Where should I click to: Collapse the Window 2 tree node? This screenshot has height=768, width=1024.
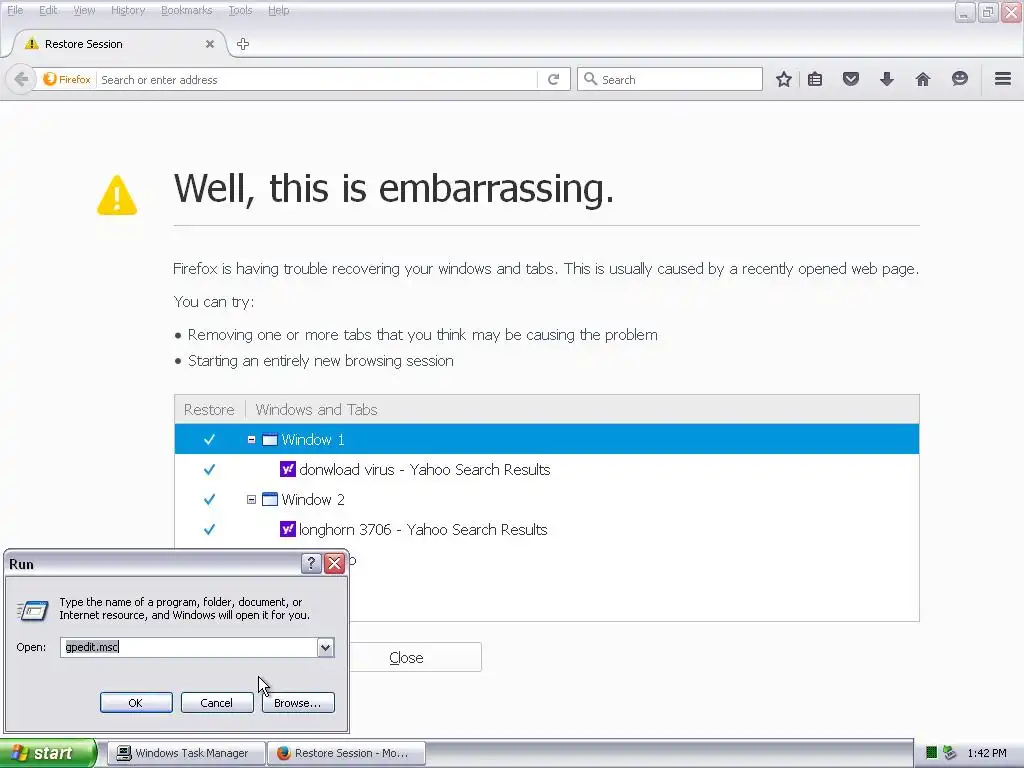click(251, 500)
